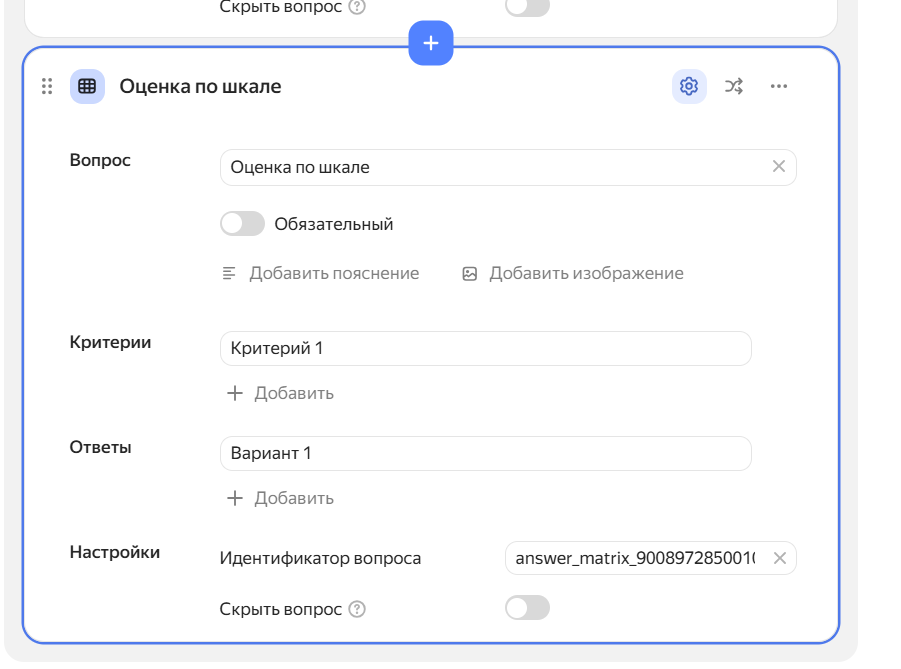Click help icon next to Скрыть вопрос

click(x=358, y=609)
